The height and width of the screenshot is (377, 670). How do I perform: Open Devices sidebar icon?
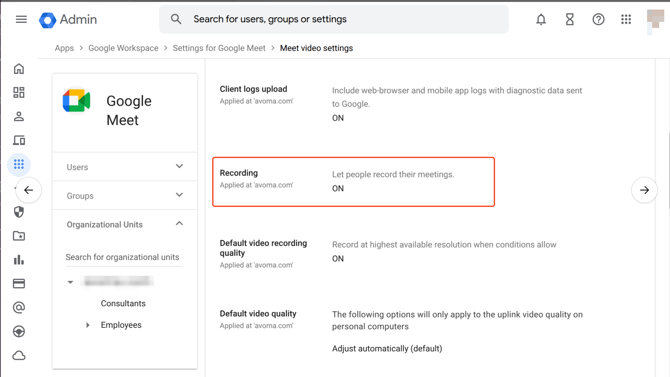(19, 140)
